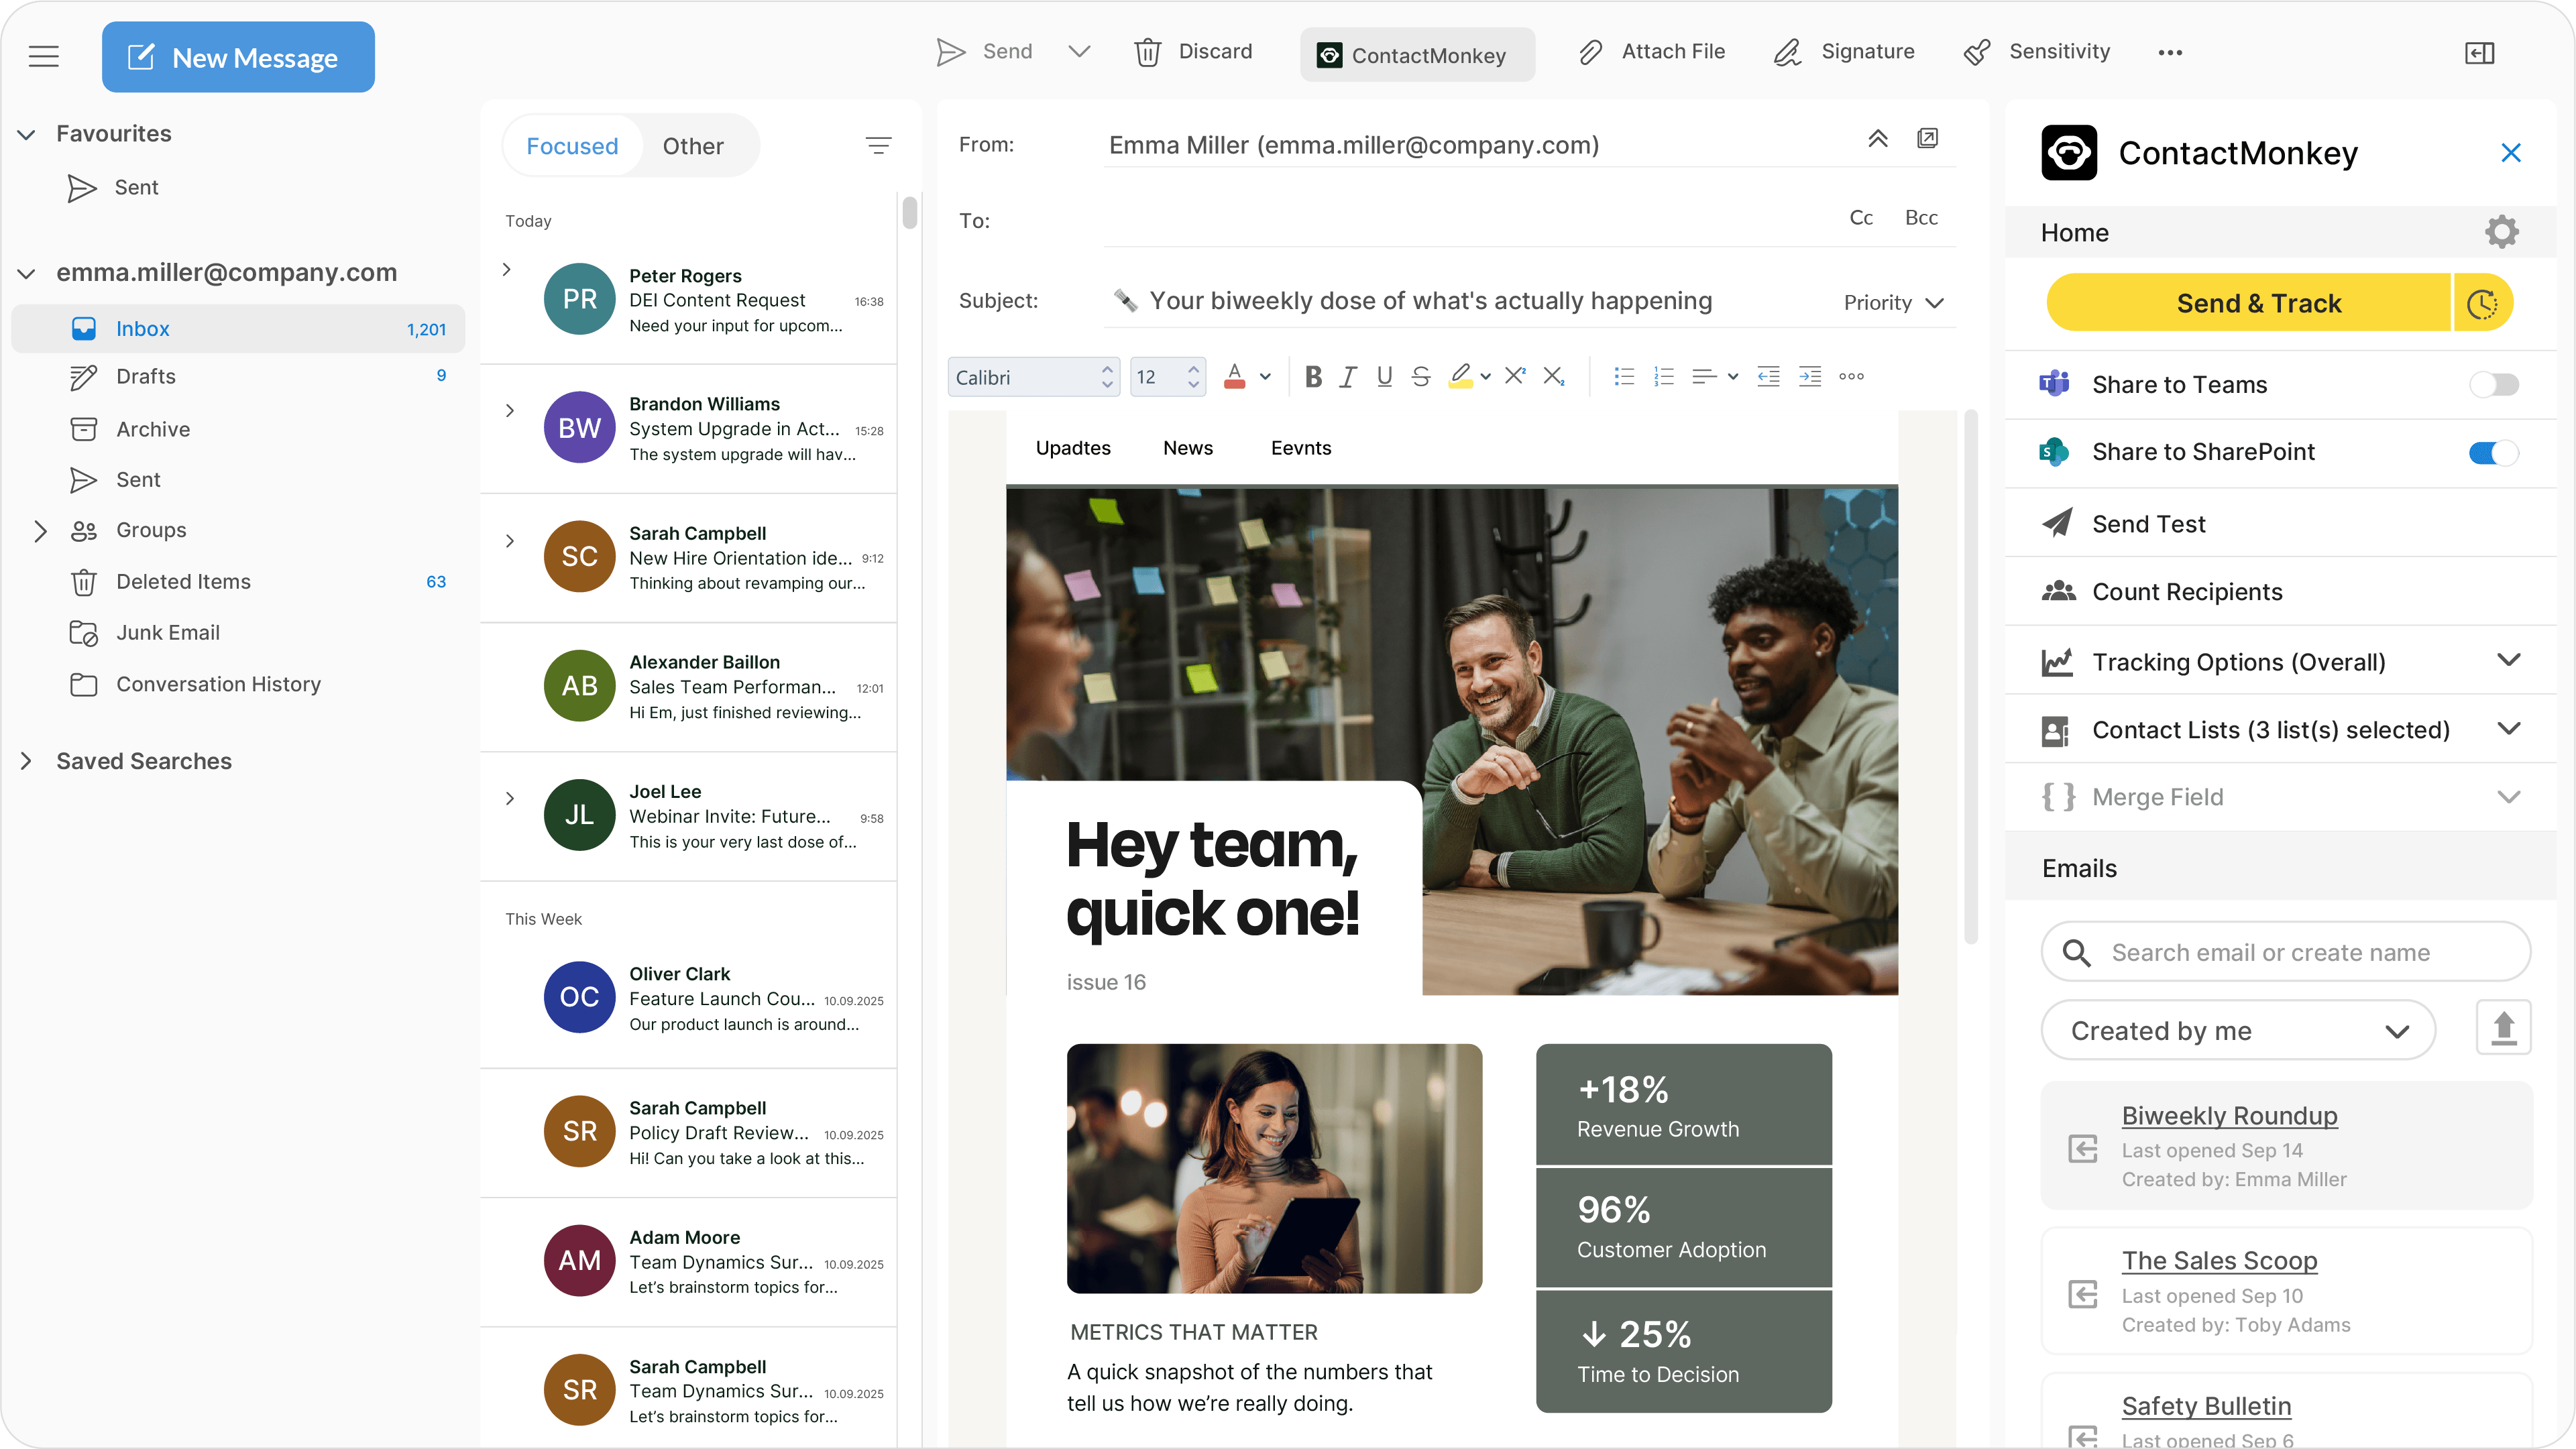Click the schedule send clock icon
2576x1449 pixels.
coord(2482,303)
